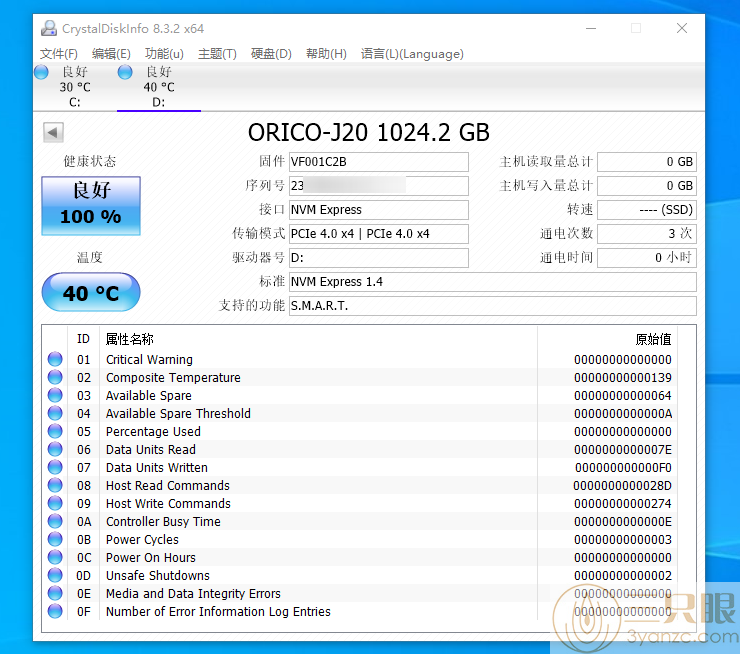Click raw value 000000000000F0 for Data Units Written
This screenshot has width=740, height=654.
point(623,468)
